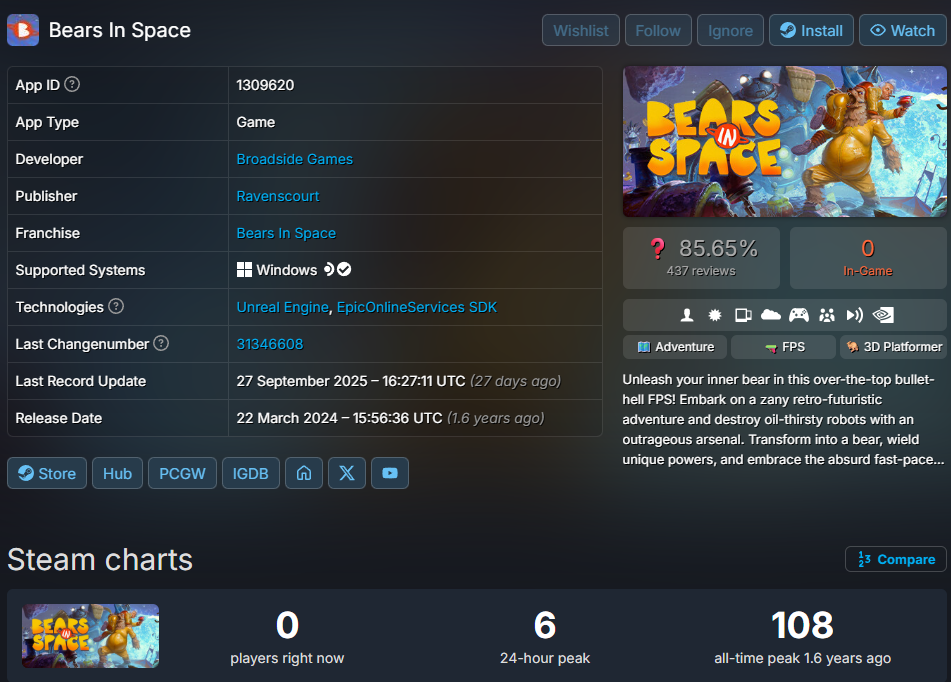Open the X (Twitter) link button
Screen dimensions: 951x682
click(347, 473)
